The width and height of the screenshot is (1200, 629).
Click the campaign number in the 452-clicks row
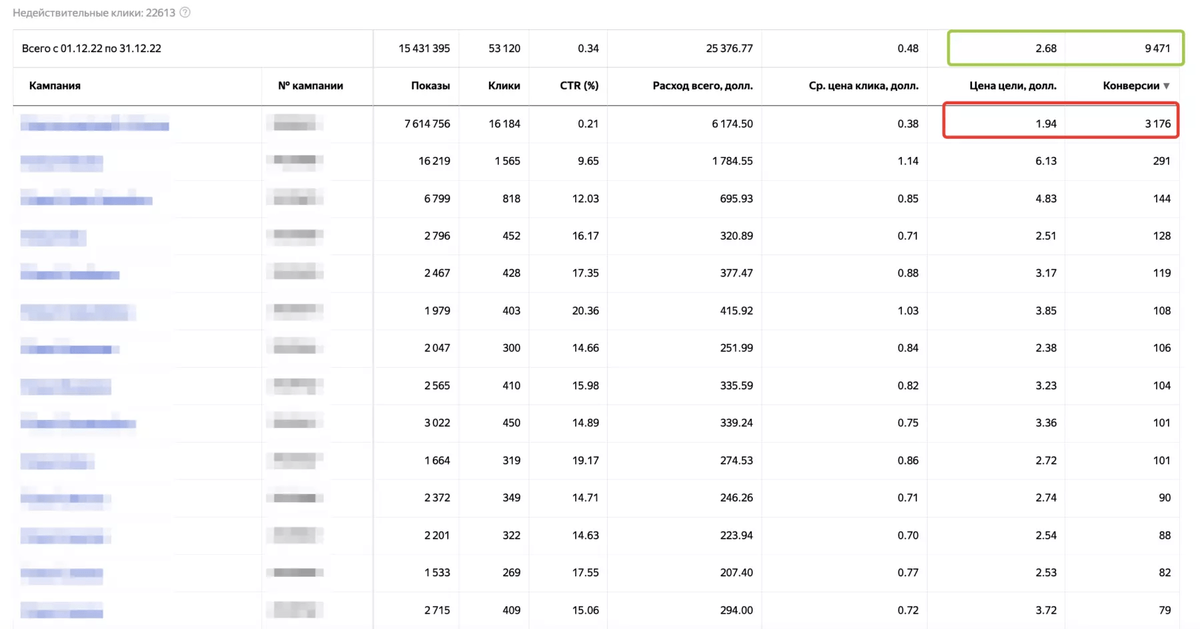coord(297,237)
